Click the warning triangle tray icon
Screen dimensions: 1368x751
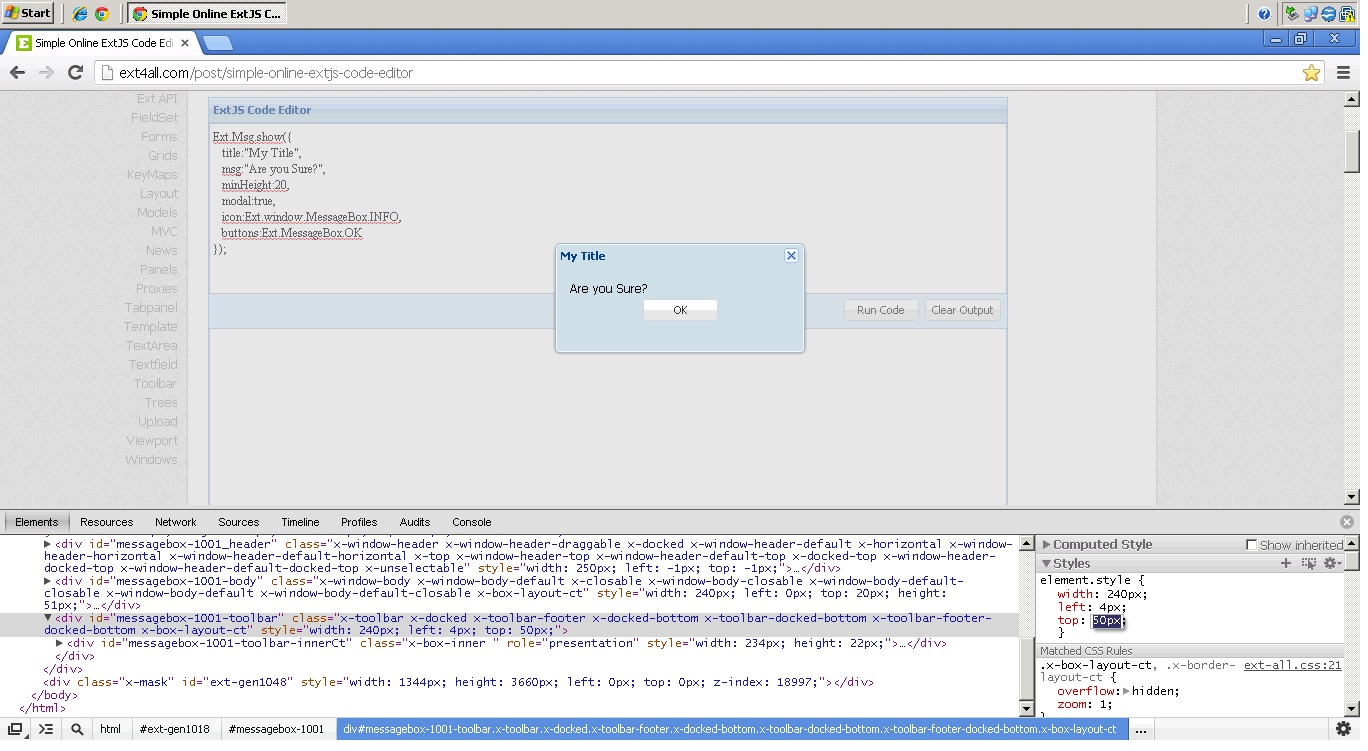(1346, 14)
